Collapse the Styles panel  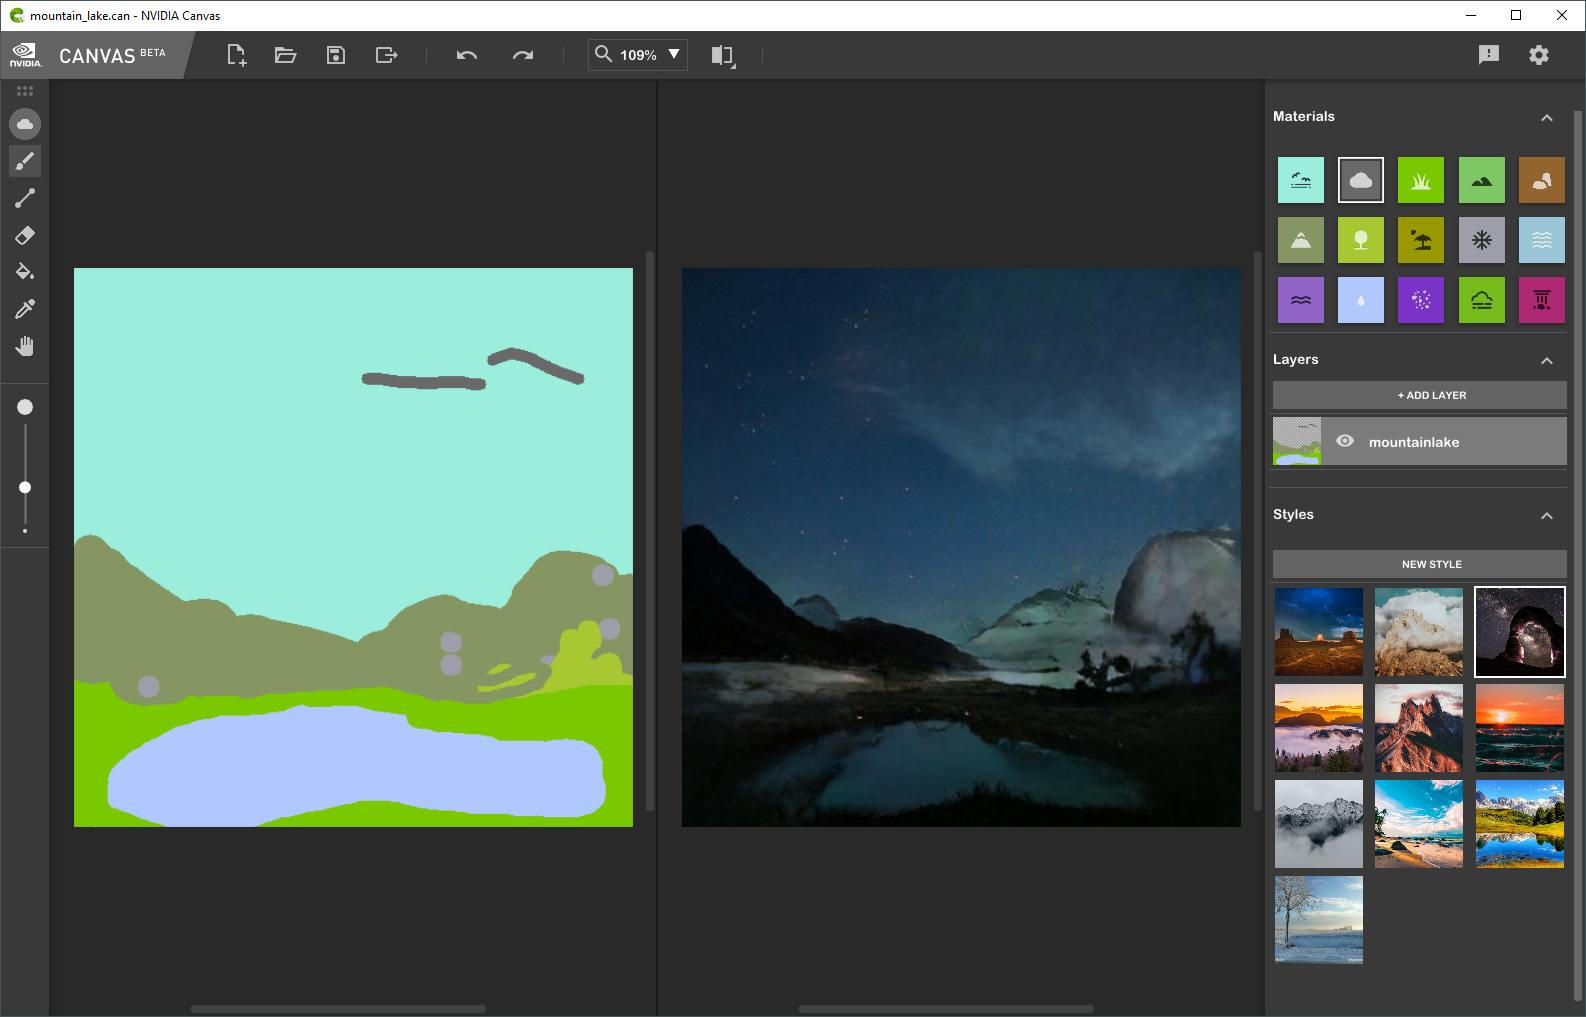pos(1547,516)
